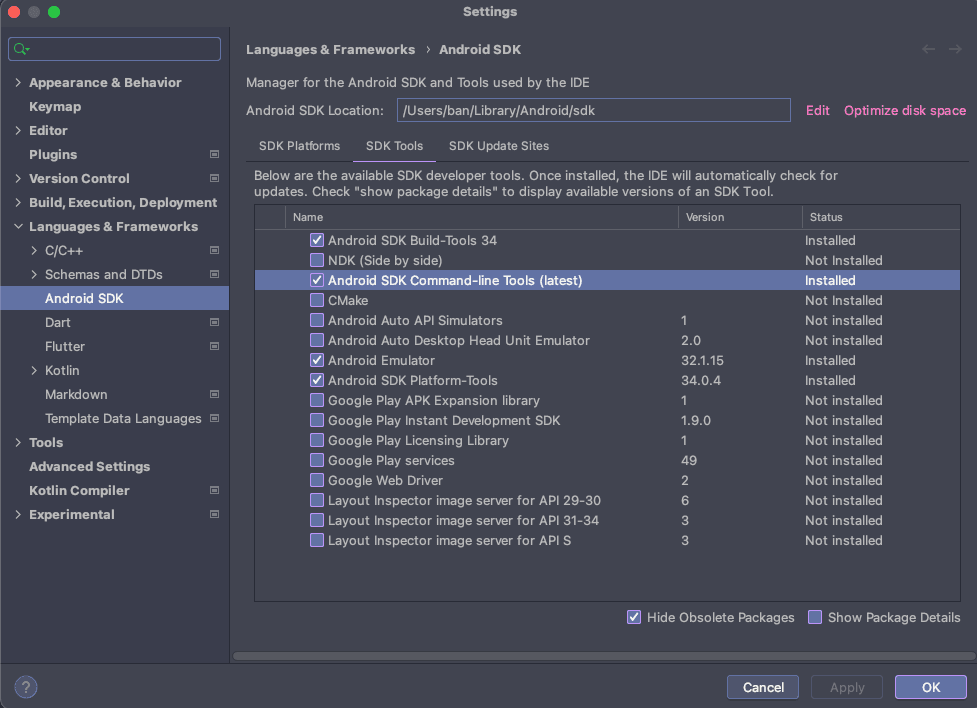Uncheck Android SDK Platform-Tools checkbox
This screenshot has height=708, width=977.
tap(317, 380)
